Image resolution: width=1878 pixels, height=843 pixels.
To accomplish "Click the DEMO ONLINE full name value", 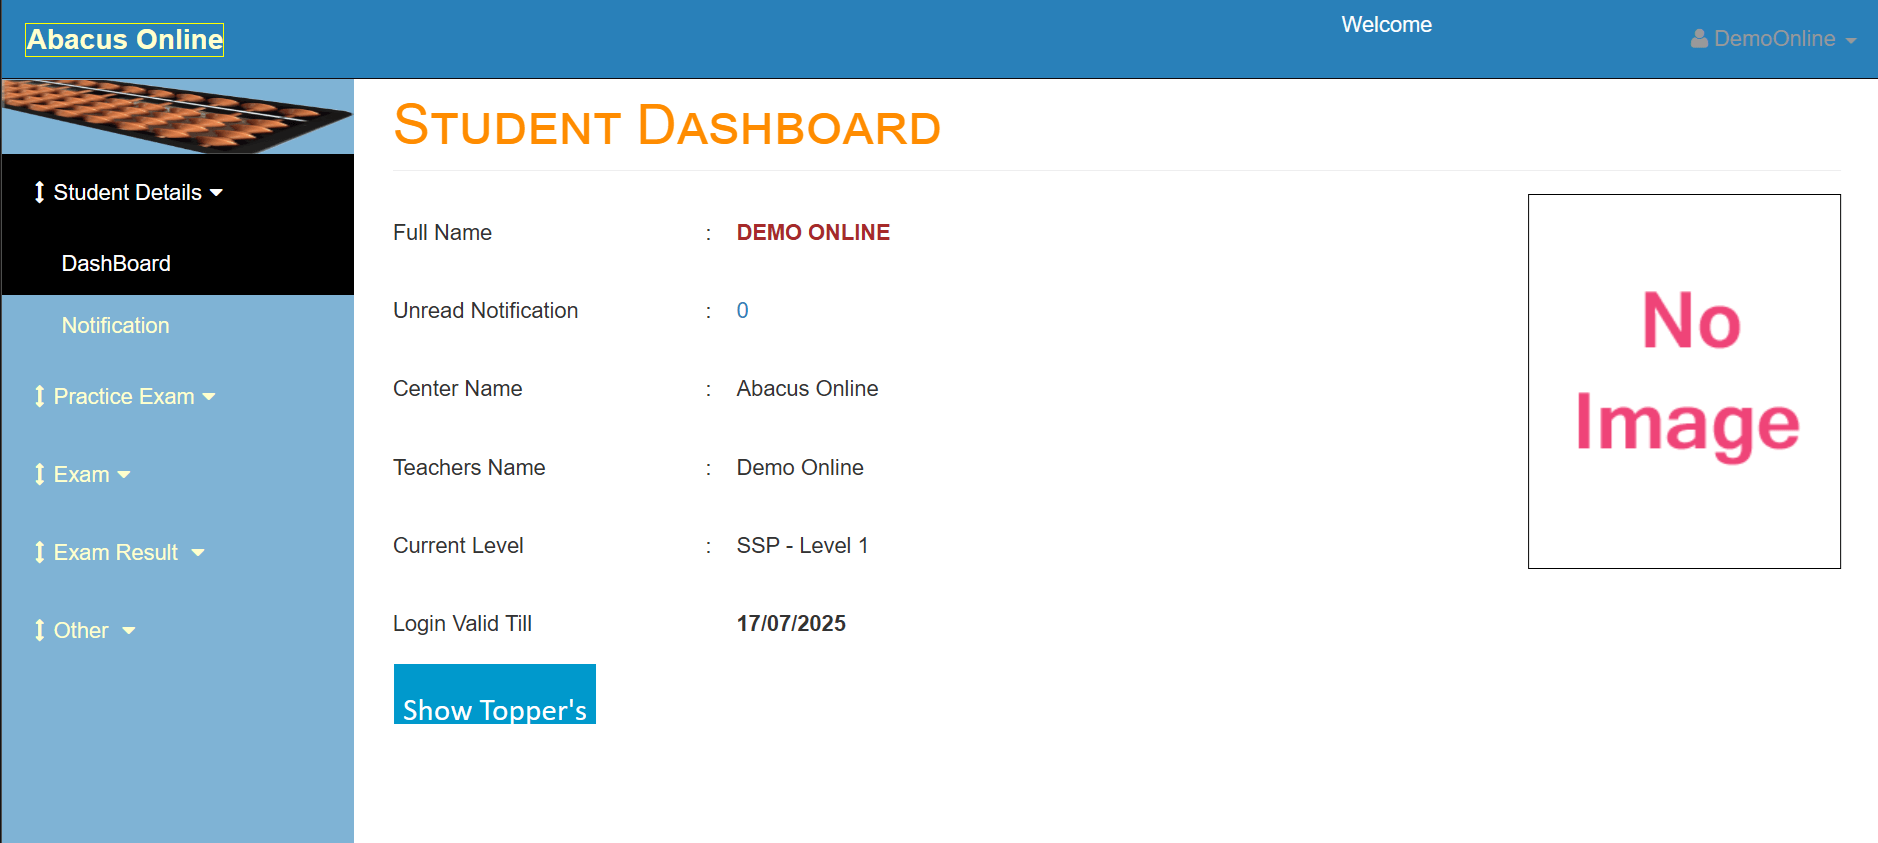I will pyautogui.click(x=813, y=233).
